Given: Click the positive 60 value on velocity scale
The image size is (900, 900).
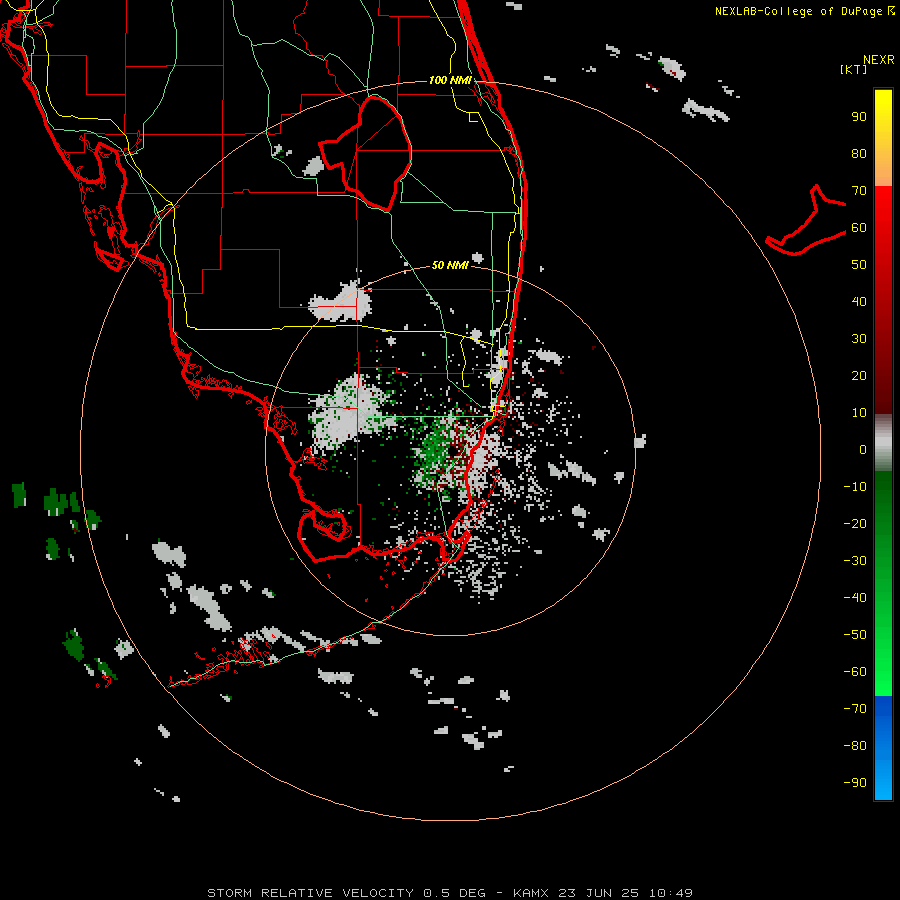Looking at the screenshot, I should [859, 228].
